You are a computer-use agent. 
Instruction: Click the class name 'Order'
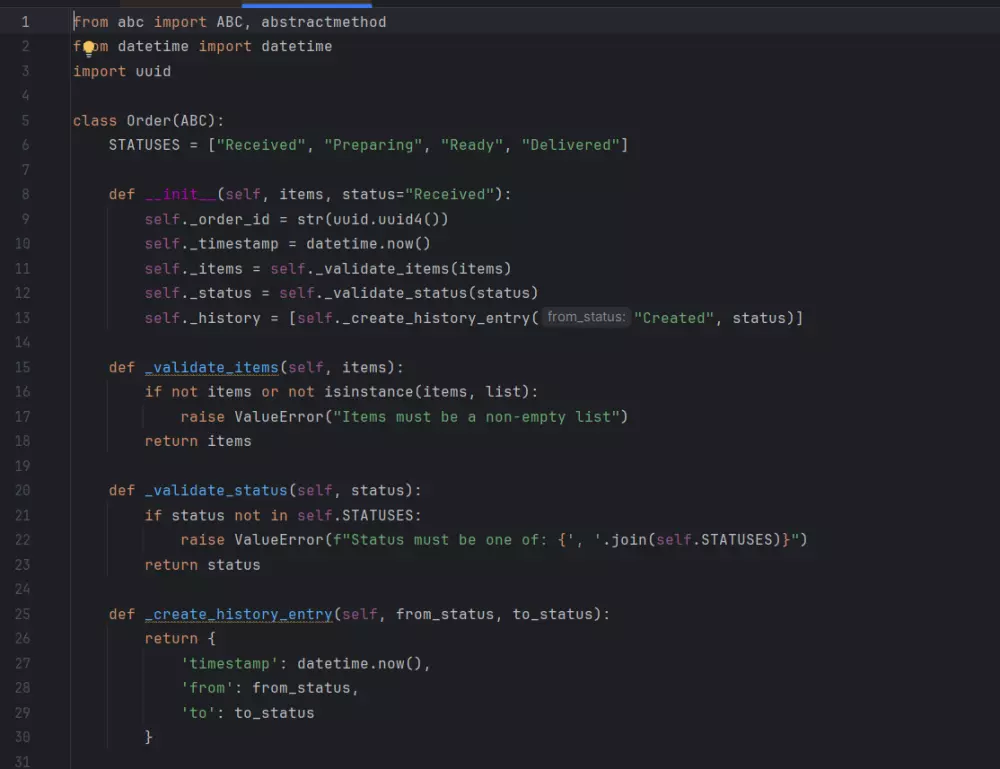(x=149, y=121)
